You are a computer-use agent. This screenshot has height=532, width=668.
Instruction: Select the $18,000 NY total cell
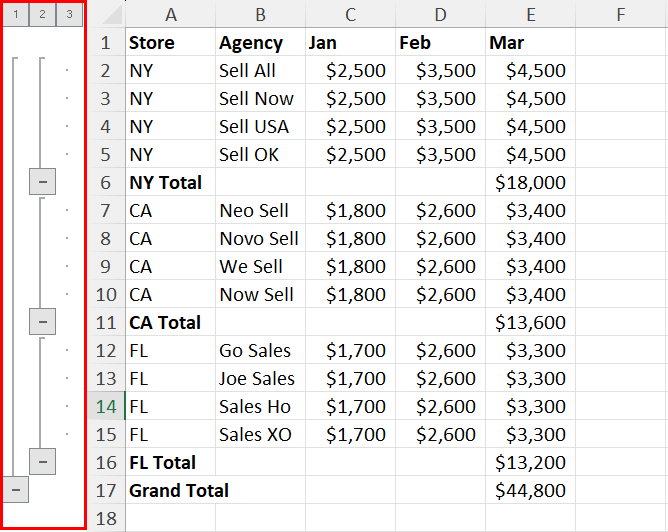click(530, 182)
